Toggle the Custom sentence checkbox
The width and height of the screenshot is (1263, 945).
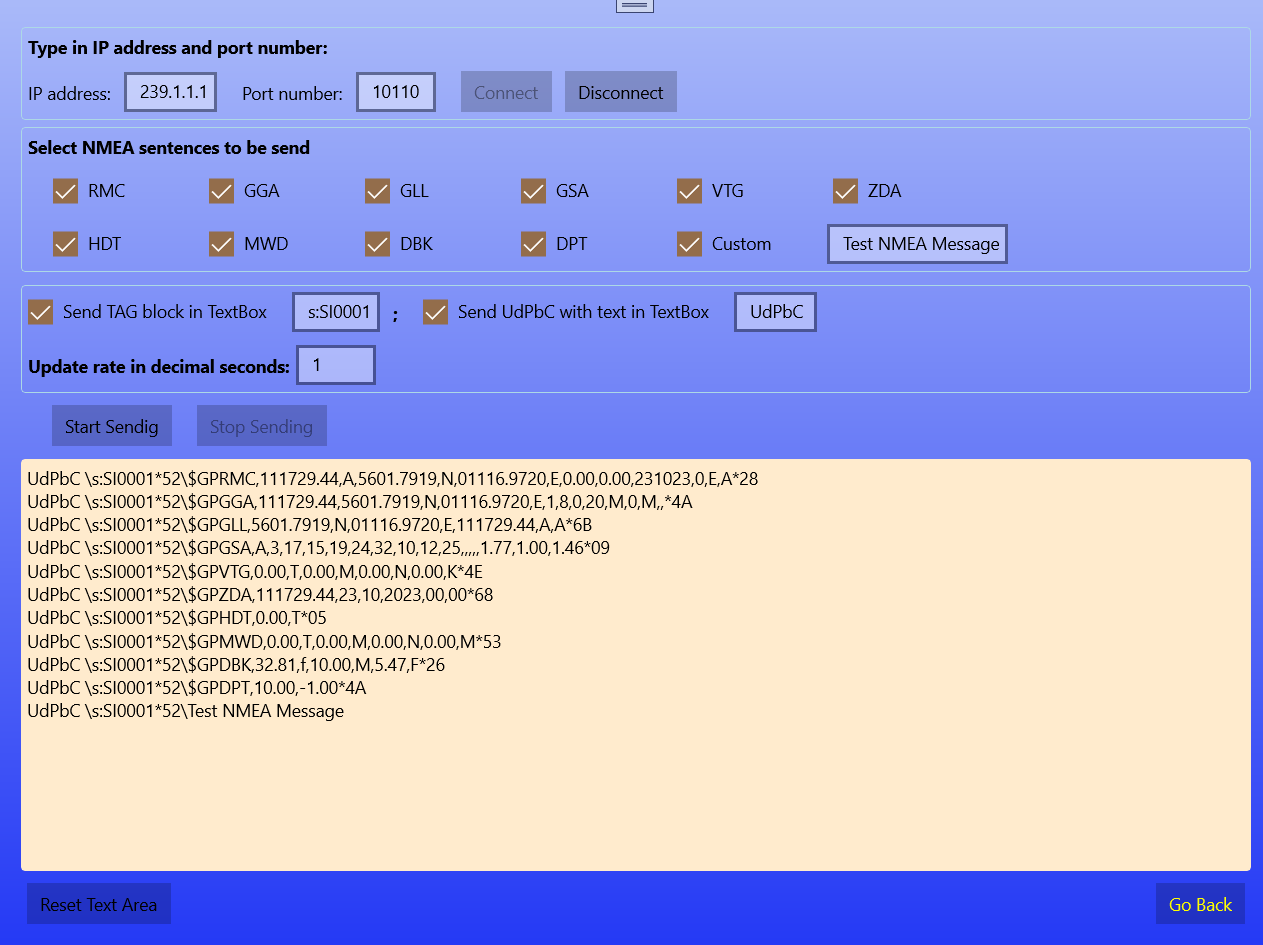[689, 243]
